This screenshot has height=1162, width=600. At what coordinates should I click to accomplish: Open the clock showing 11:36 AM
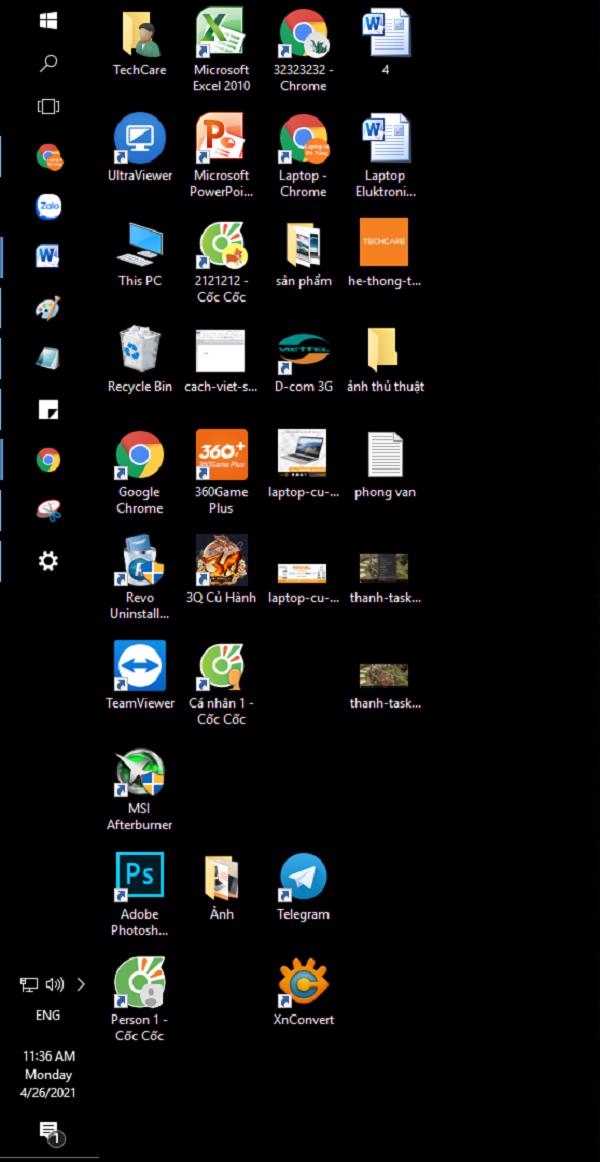coord(48,1074)
